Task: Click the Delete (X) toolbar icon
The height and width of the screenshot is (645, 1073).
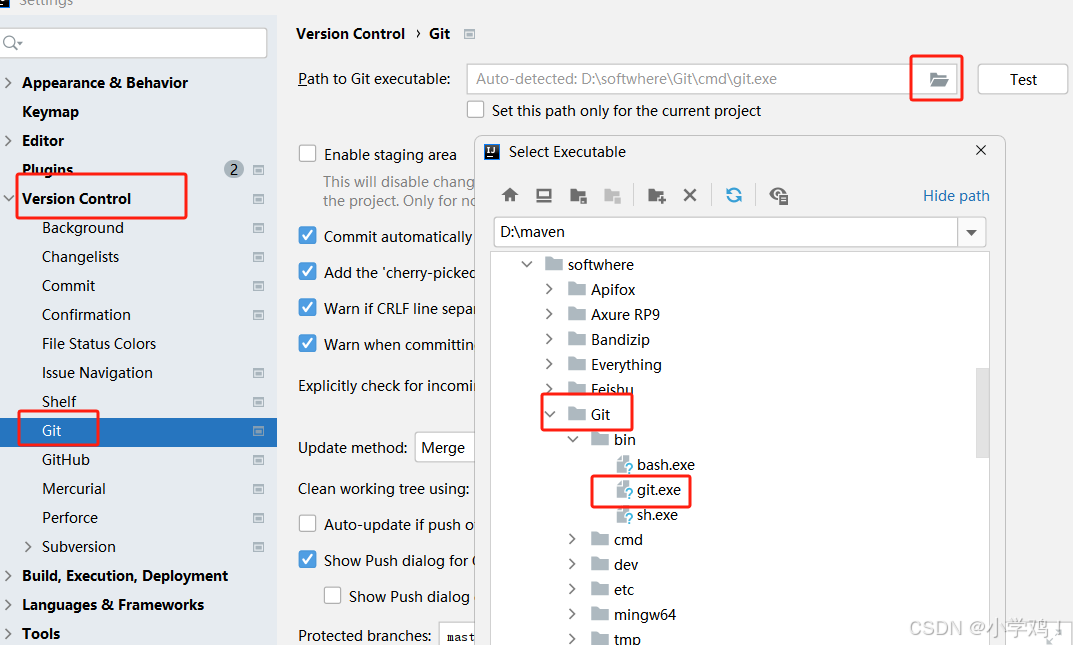Action: click(x=690, y=196)
